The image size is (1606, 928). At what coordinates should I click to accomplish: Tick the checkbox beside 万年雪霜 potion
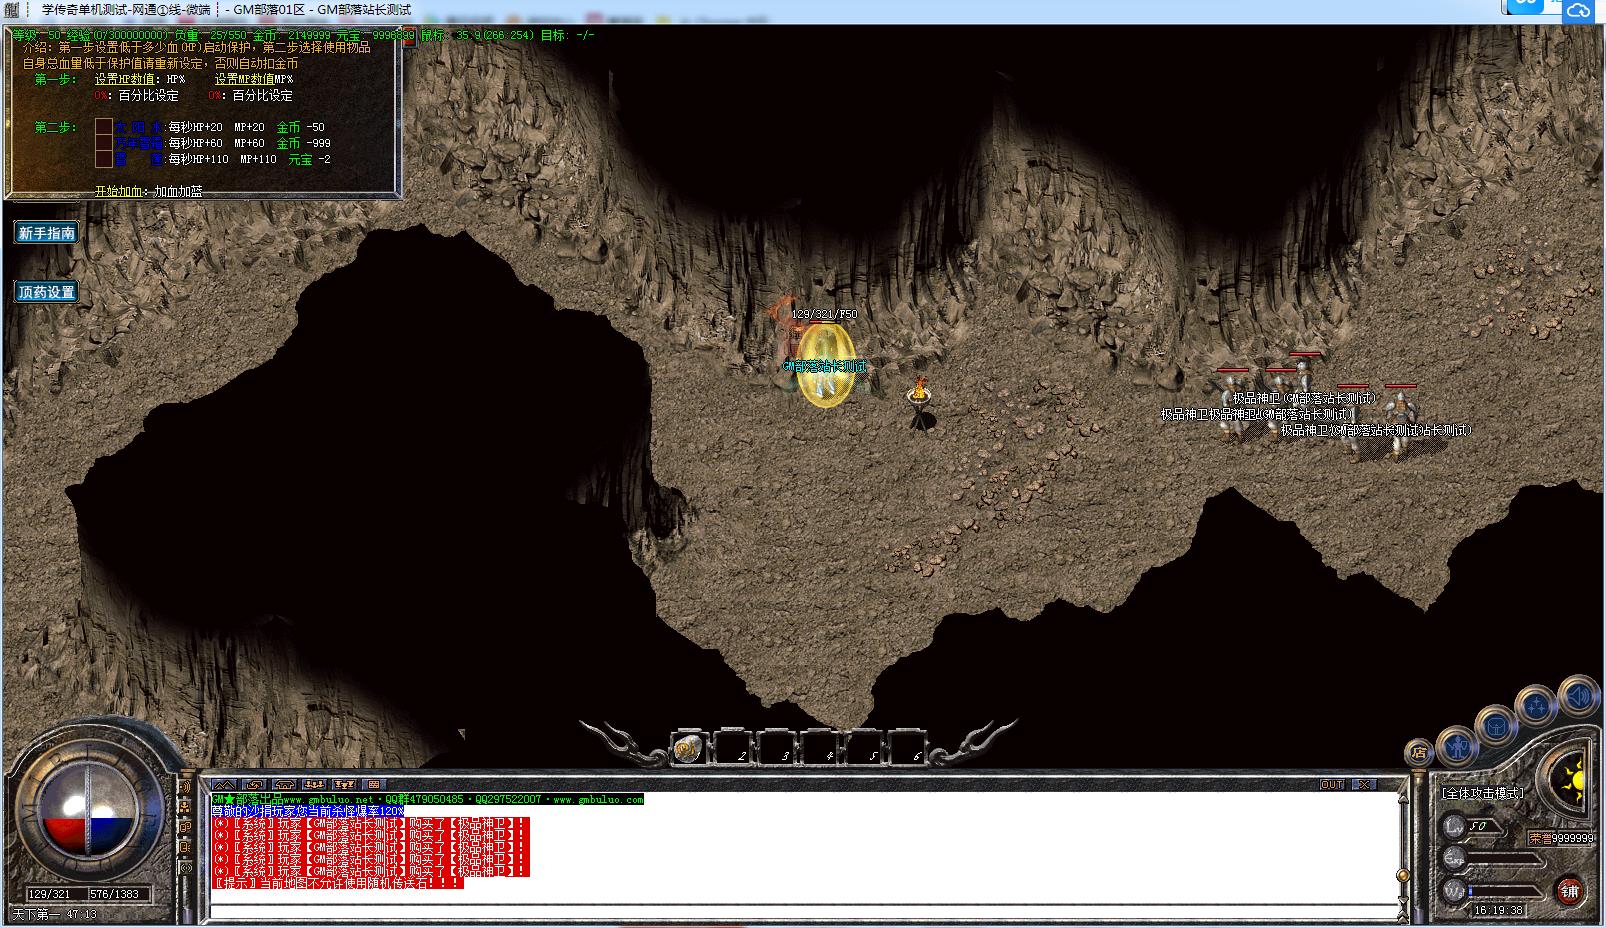coord(104,143)
